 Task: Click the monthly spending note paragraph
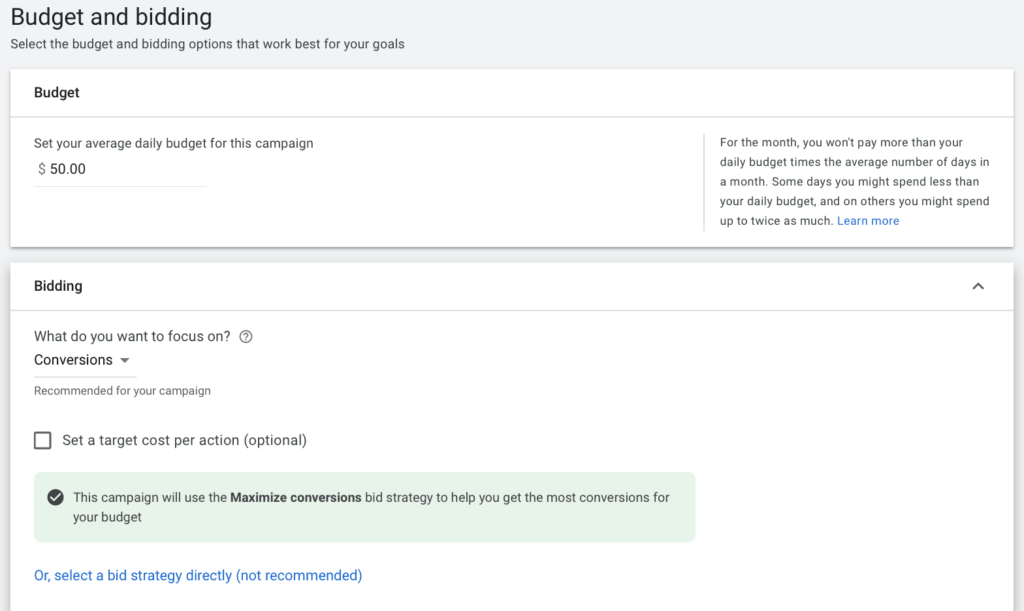[x=854, y=181]
